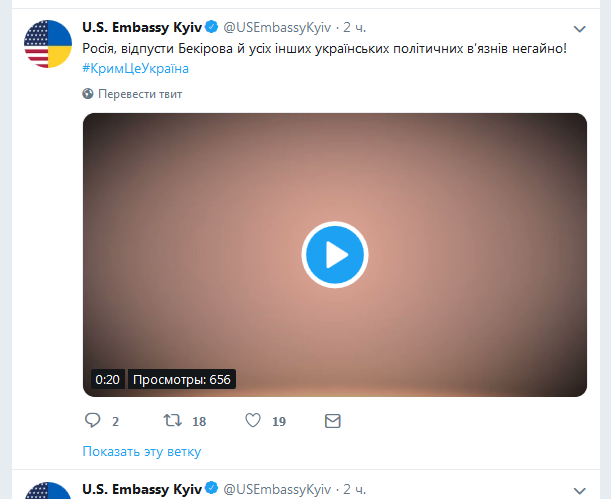Click the verified badge in the first tweet
The width and height of the screenshot is (611, 499).
tap(212, 27)
